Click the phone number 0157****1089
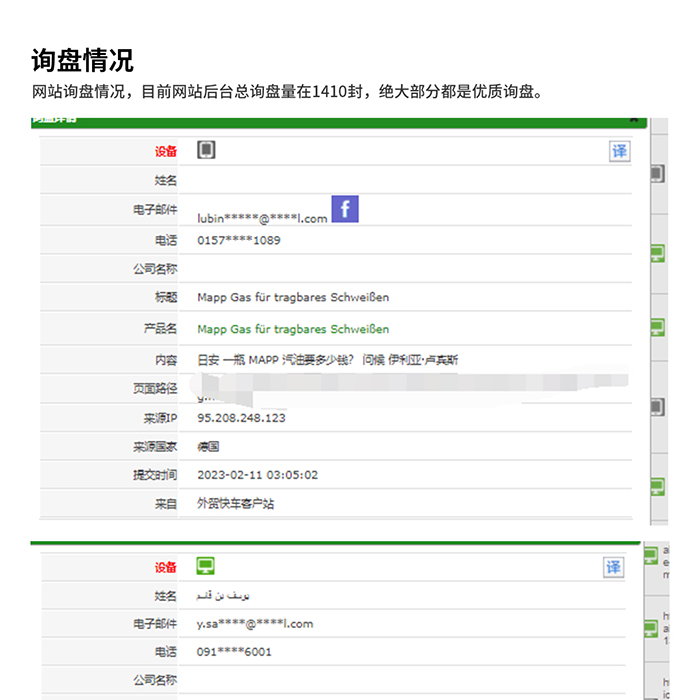700x700 pixels. coord(239,240)
